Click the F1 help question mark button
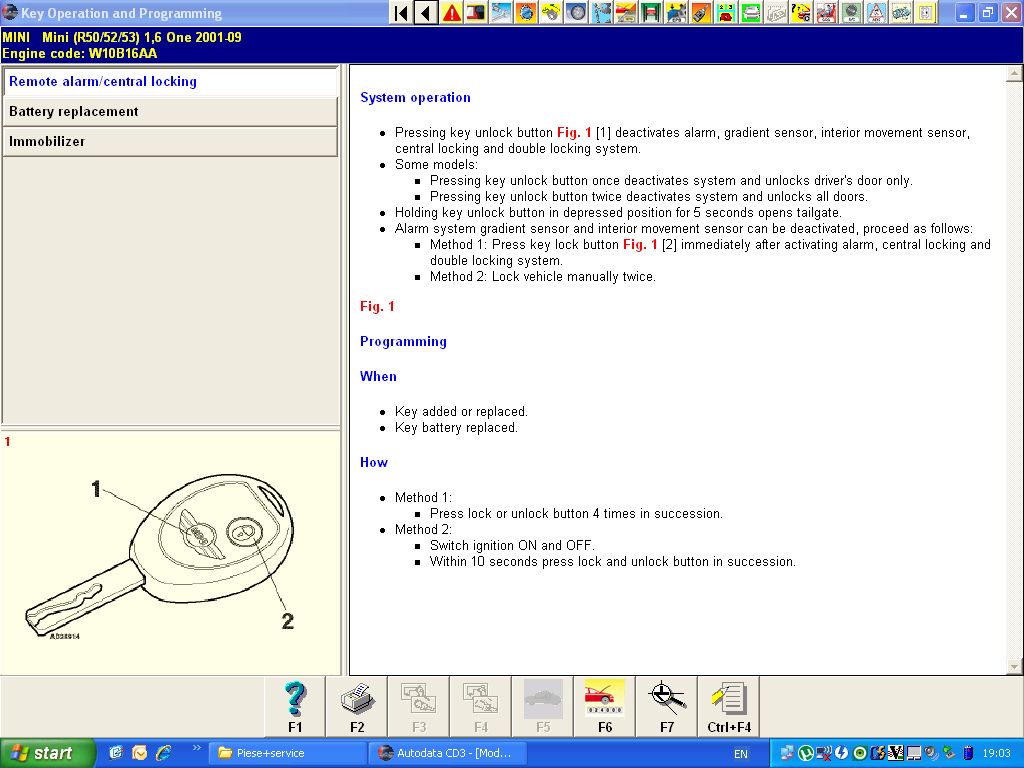1024x768 pixels. click(x=295, y=706)
